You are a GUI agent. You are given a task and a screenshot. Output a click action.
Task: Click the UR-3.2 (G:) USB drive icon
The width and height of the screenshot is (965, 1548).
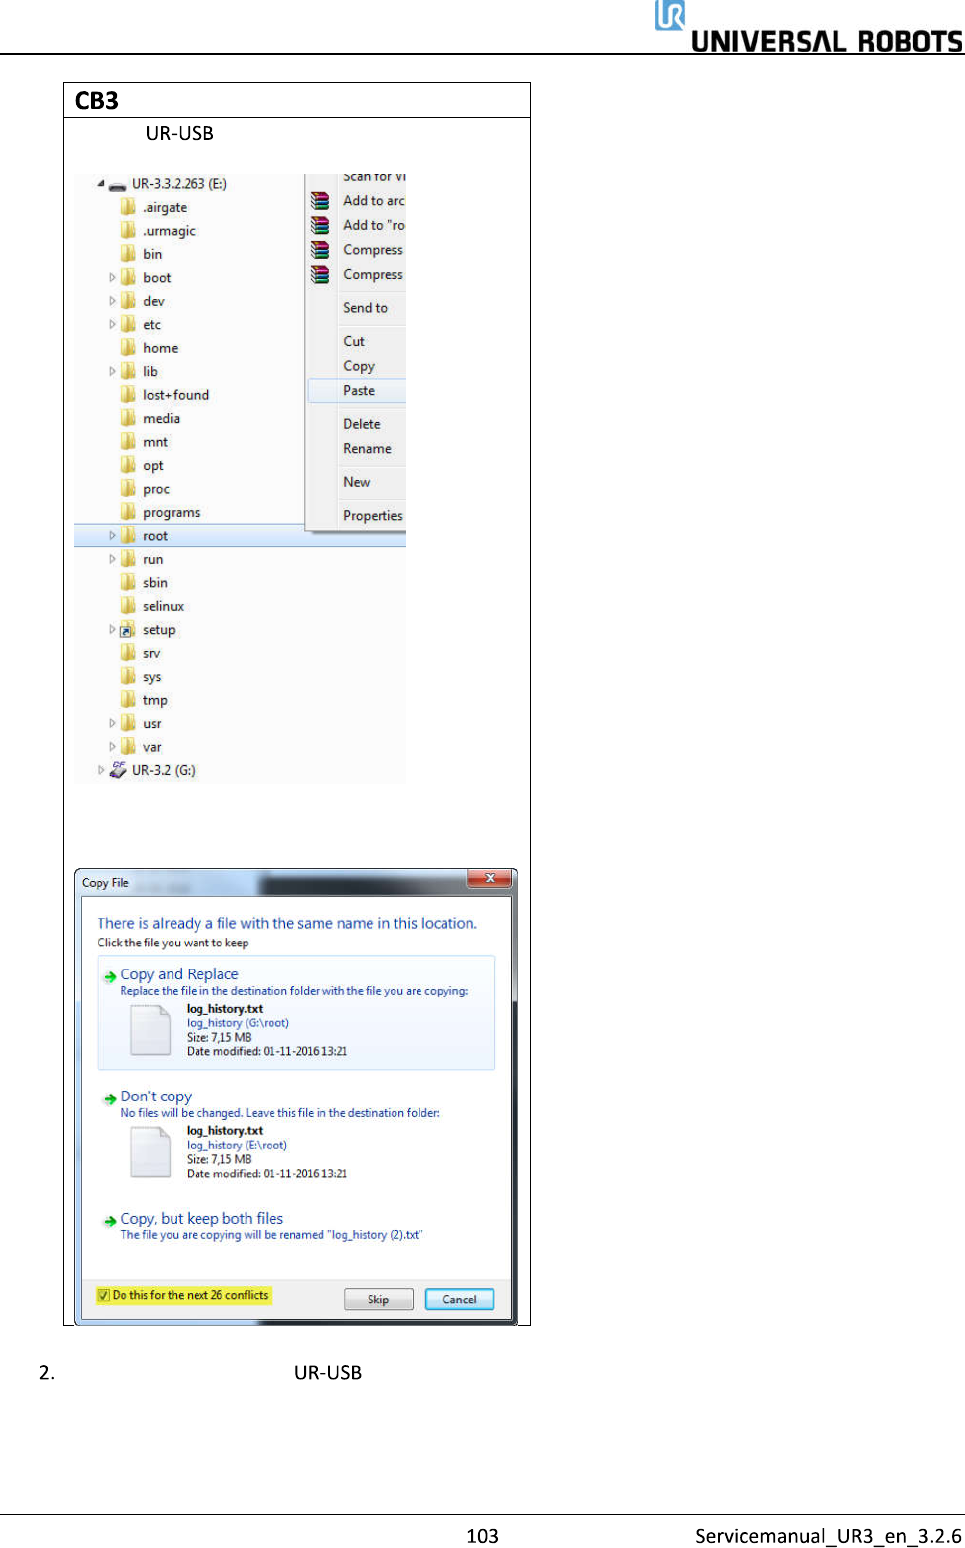pyautogui.click(x=118, y=770)
